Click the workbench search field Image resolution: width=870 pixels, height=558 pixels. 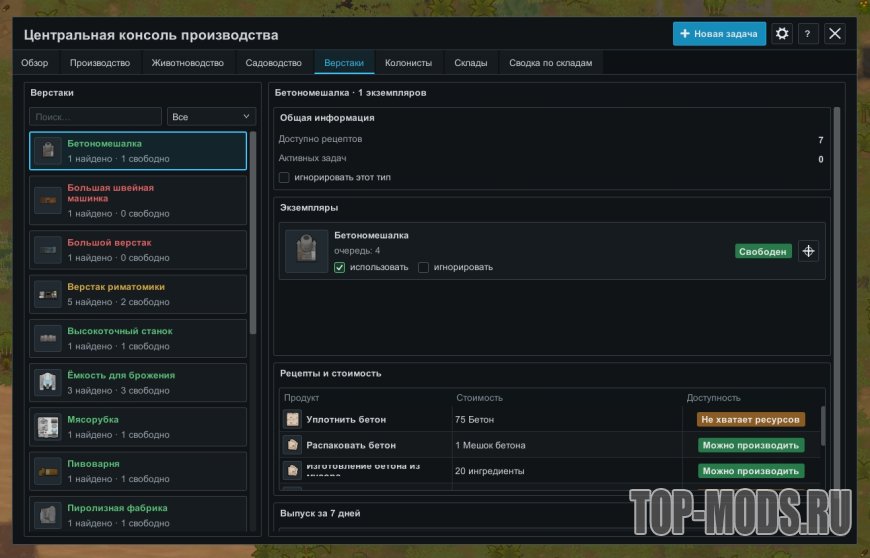95,117
